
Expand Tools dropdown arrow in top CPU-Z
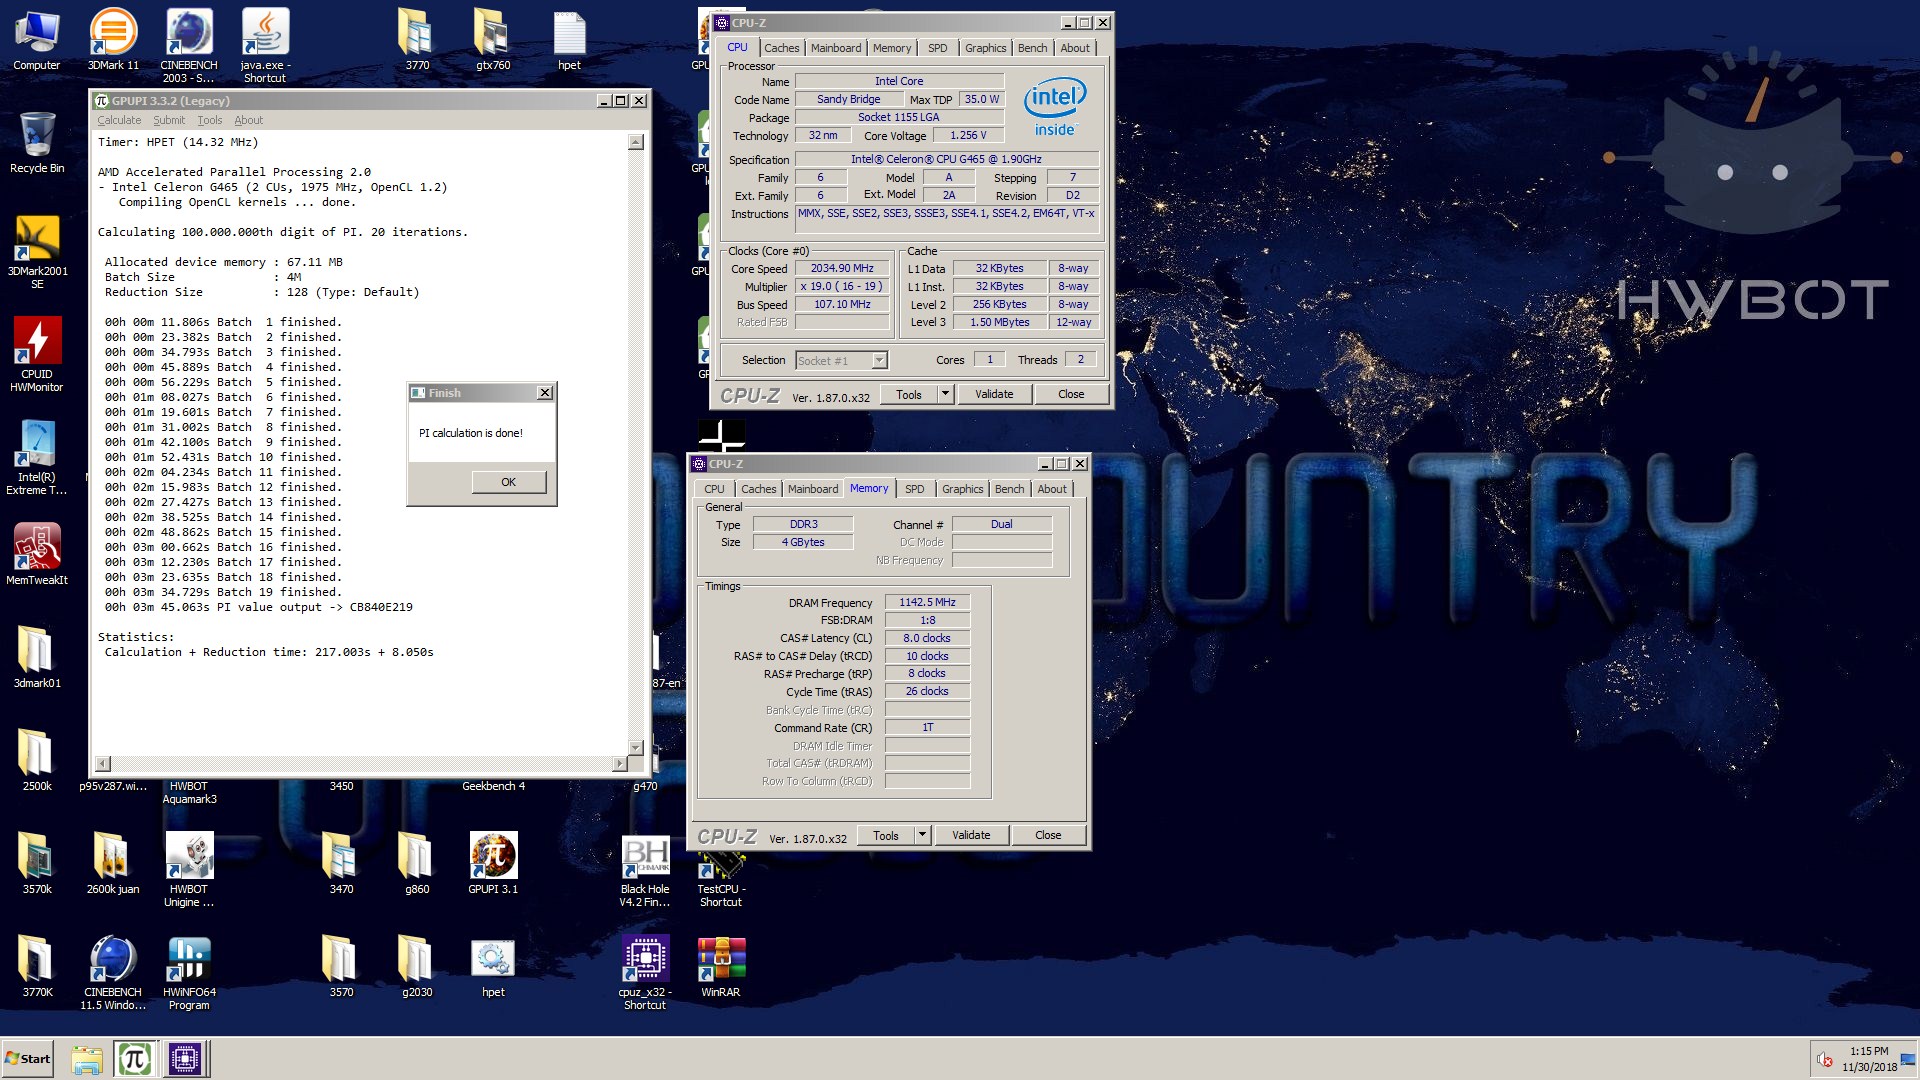(945, 394)
